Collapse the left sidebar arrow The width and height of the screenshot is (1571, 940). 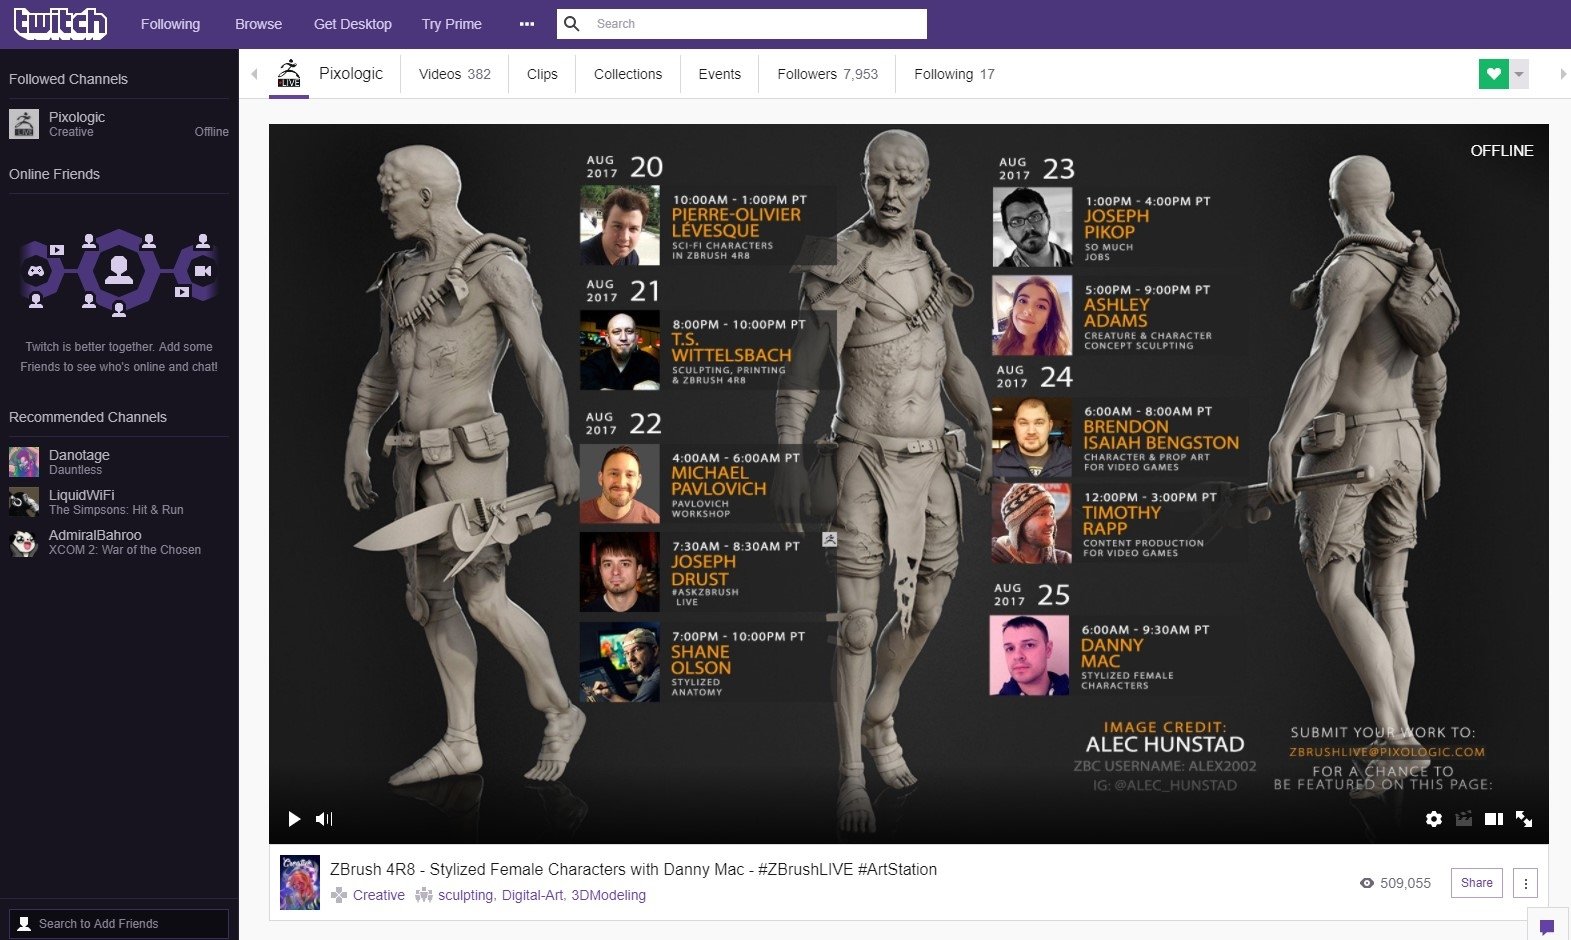tap(254, 74)
